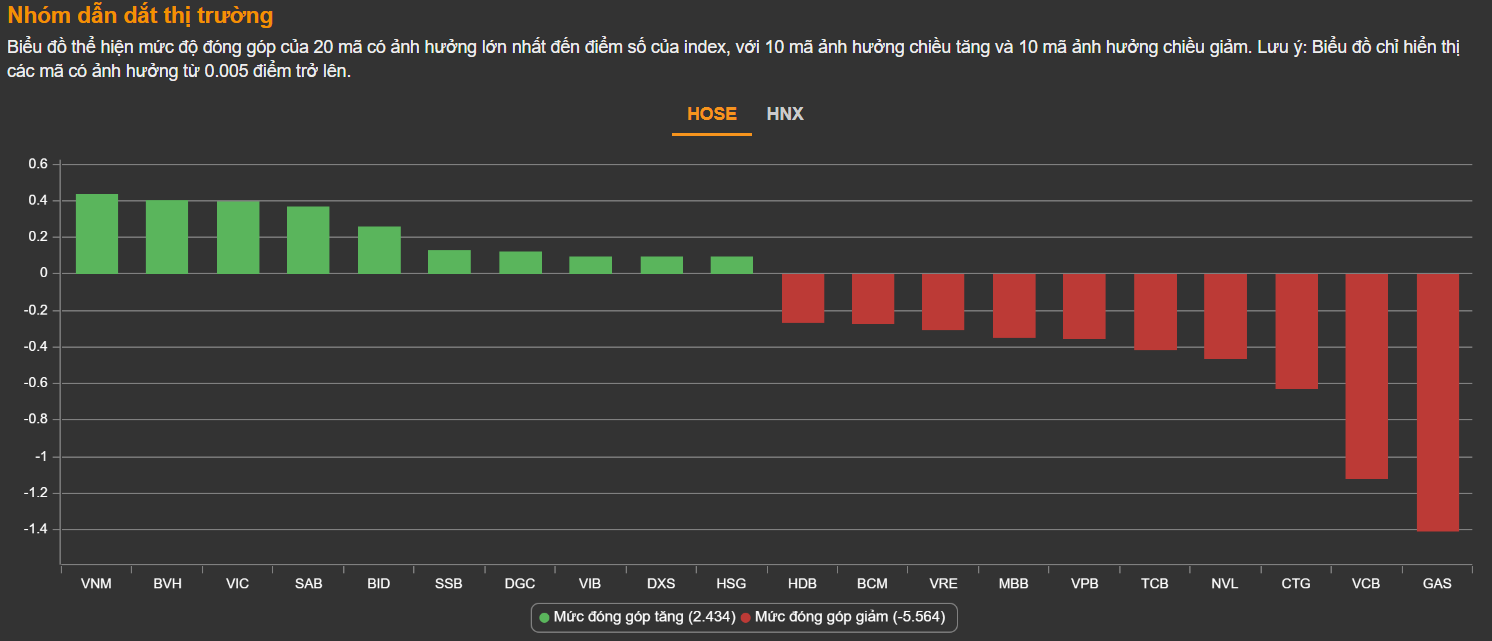This screenshot has width=1492, height=641.
Task: Switch to the HNX tab
Action: [x=785, y=114]
